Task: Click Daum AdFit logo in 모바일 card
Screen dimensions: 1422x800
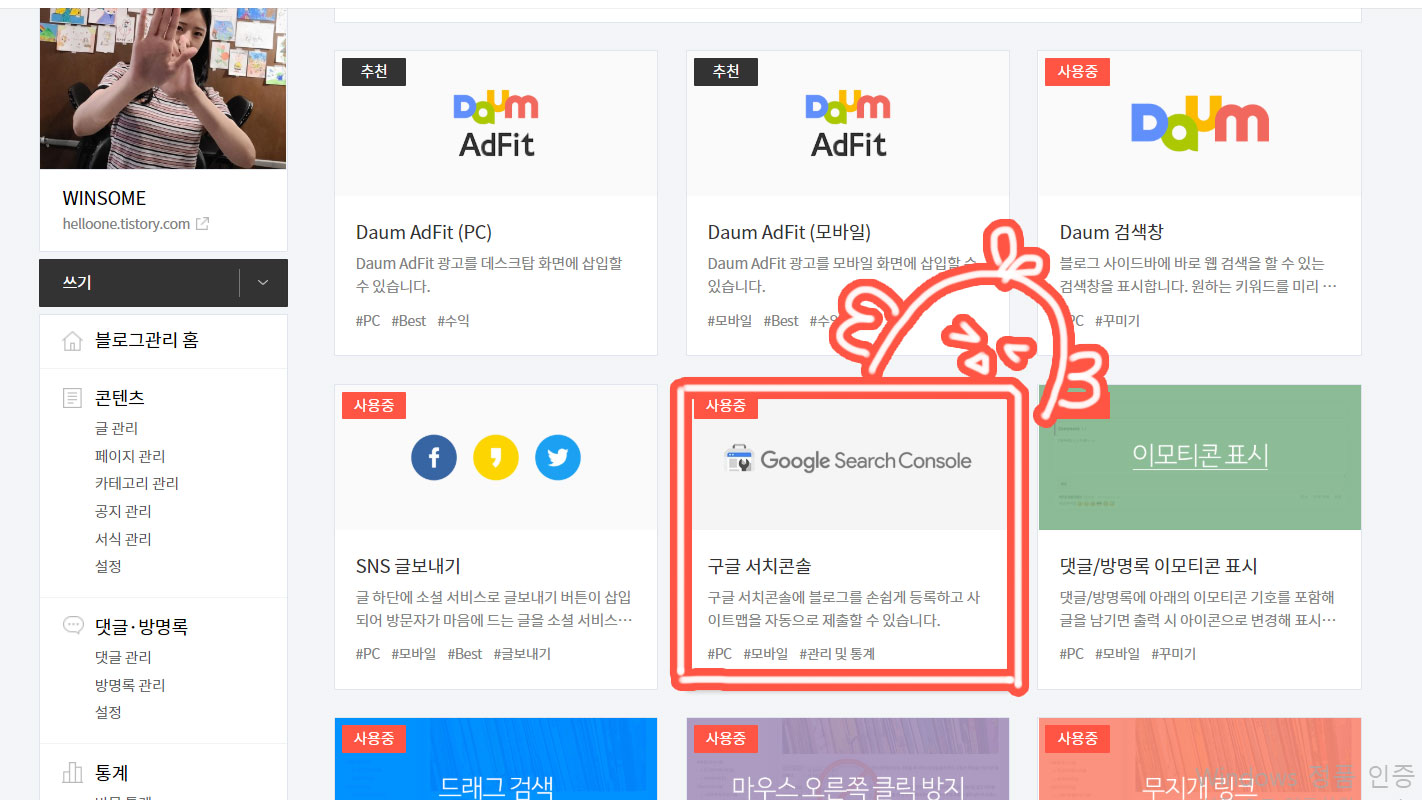Action: coord(848,124)
